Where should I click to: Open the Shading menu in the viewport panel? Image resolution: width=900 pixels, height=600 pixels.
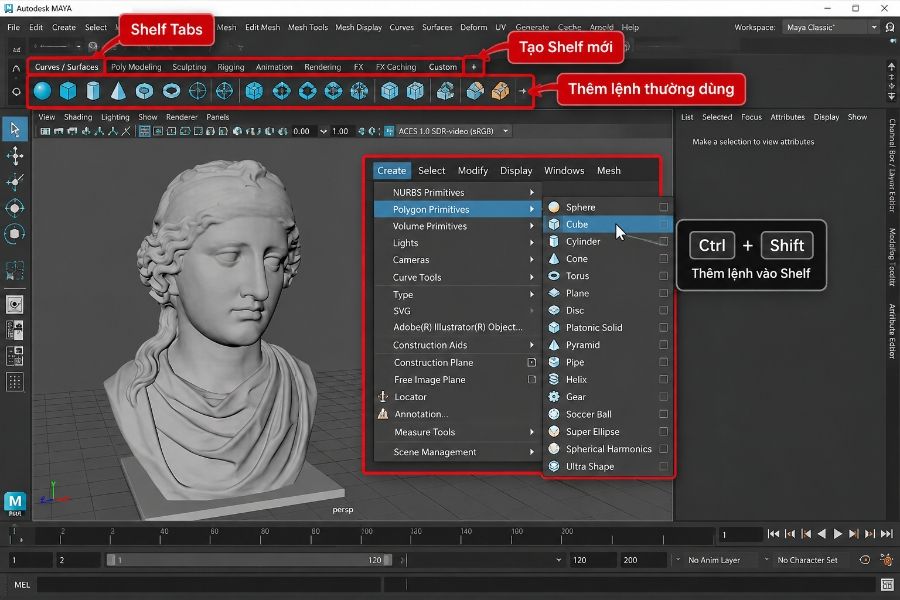(78, 117)
